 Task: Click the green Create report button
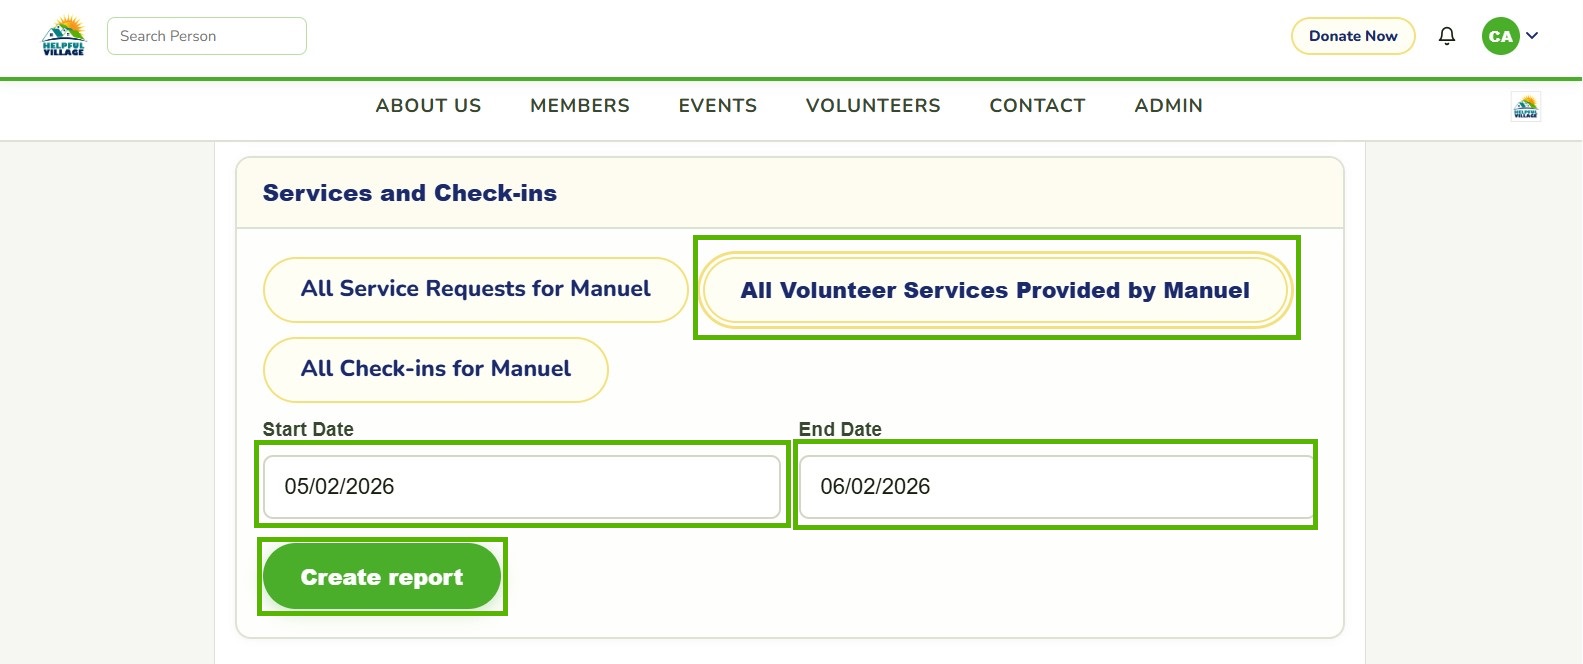(381, 577)
